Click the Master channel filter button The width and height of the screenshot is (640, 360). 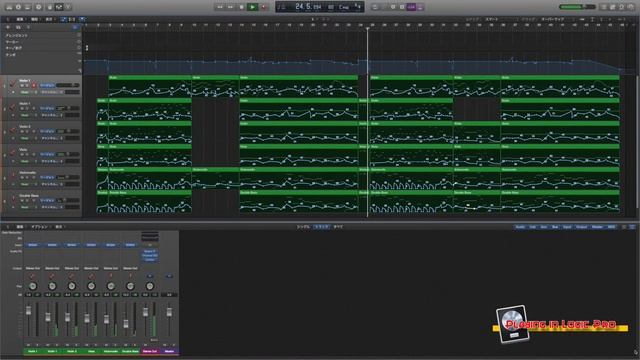pyautogui.click(x=597, y=227)
